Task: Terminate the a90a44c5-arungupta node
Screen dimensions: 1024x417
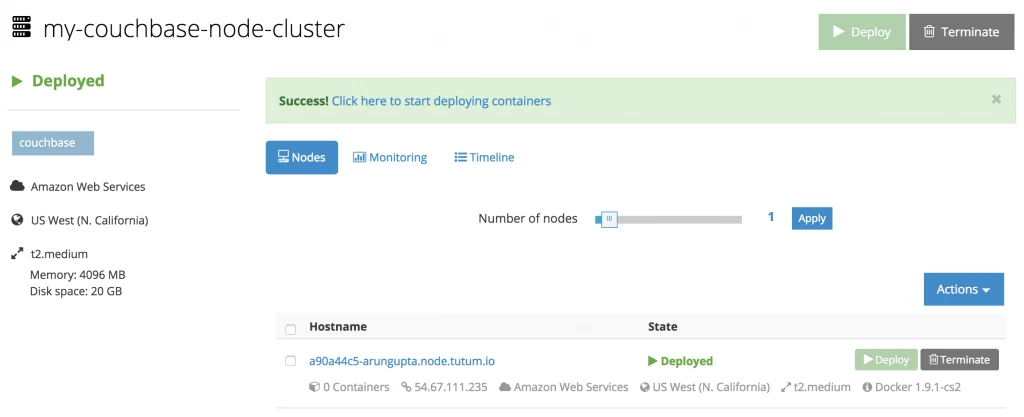Action: tap(959, 360)
